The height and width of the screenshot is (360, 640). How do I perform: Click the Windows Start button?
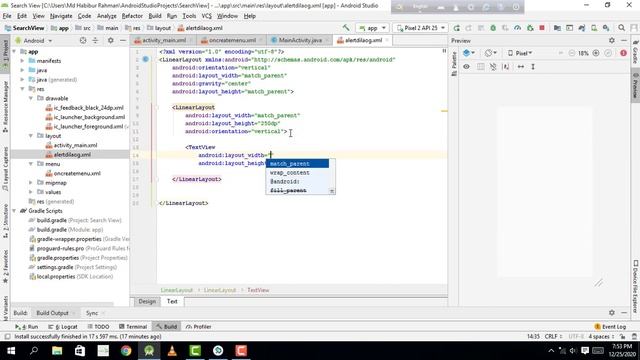(11, 351)
